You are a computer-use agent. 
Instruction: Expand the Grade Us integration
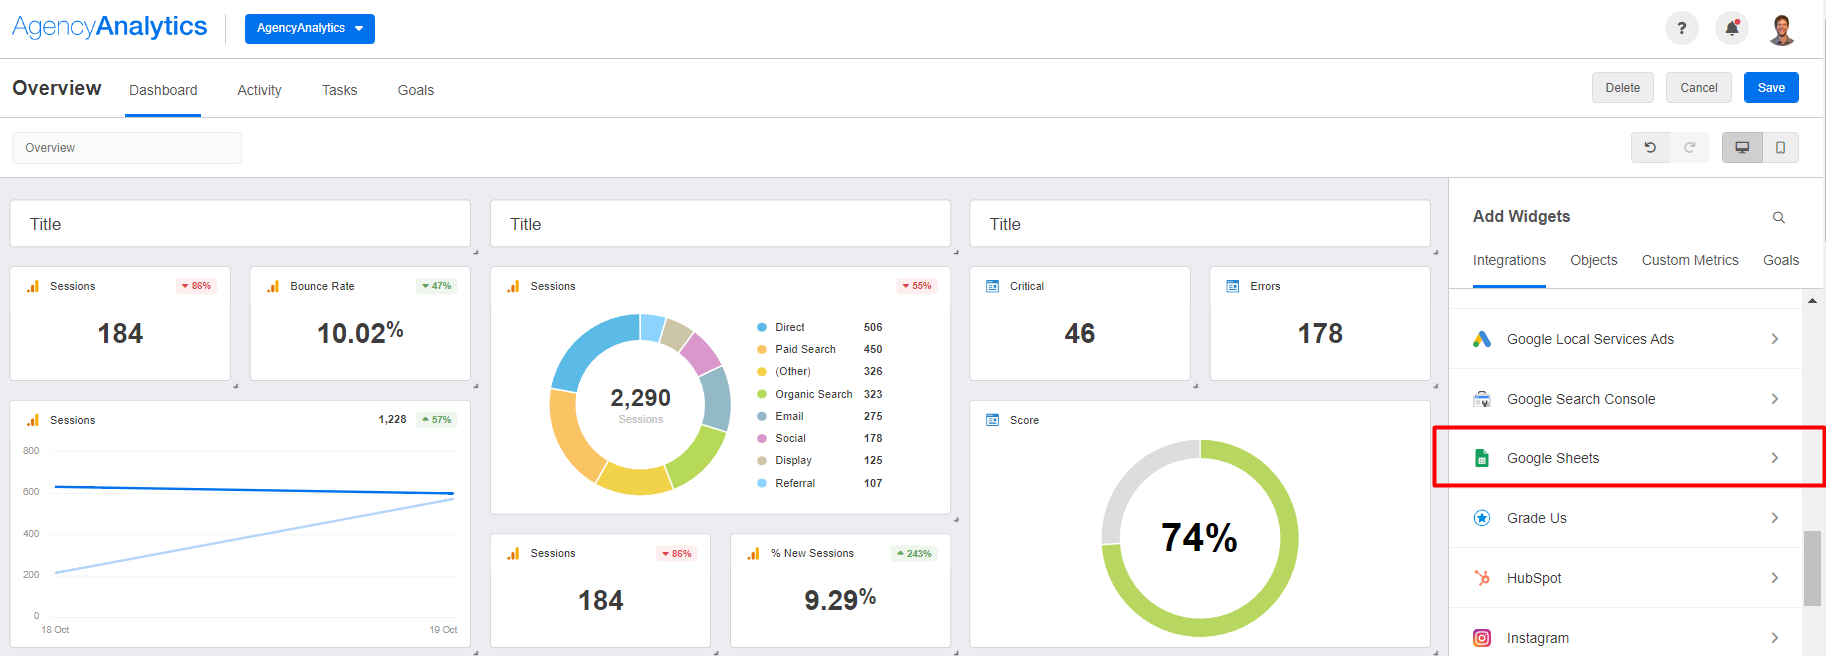(x=1774, y=518)
